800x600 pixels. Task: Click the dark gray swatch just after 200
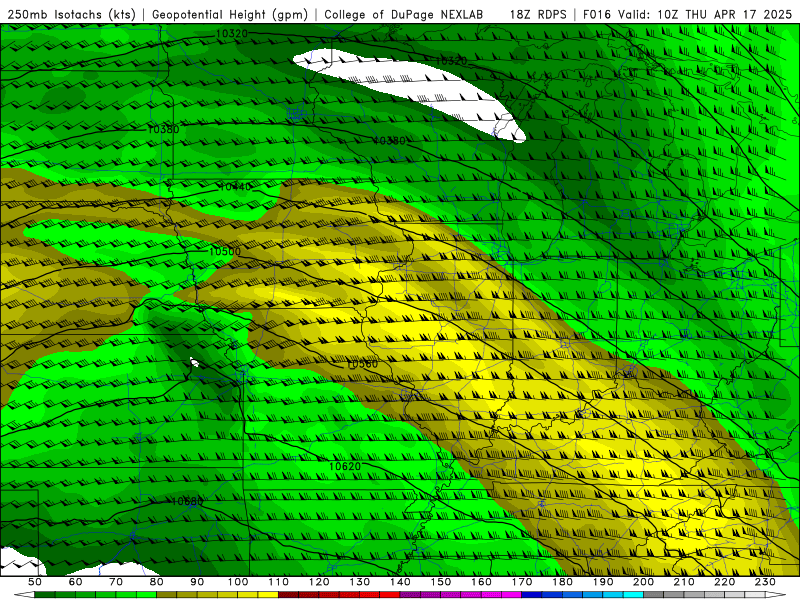(654, 595)
